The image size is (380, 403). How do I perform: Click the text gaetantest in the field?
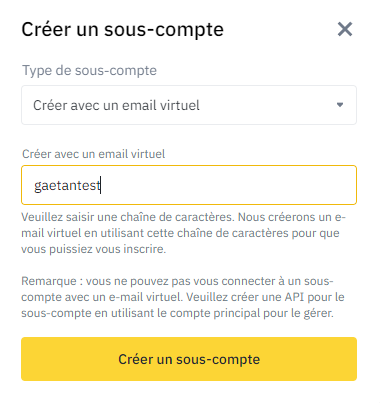coord(67,186)
